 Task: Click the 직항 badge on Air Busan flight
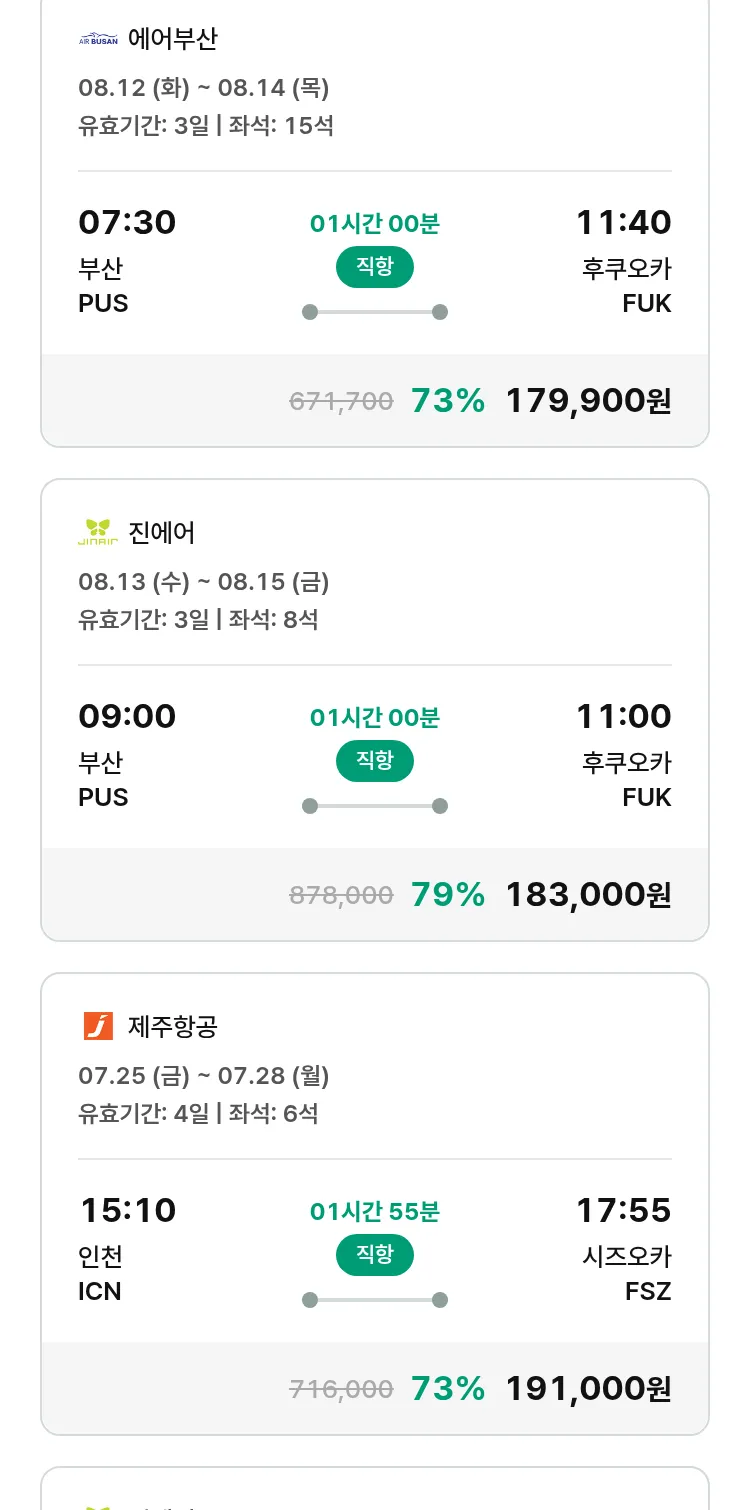(x=374, y=267)
